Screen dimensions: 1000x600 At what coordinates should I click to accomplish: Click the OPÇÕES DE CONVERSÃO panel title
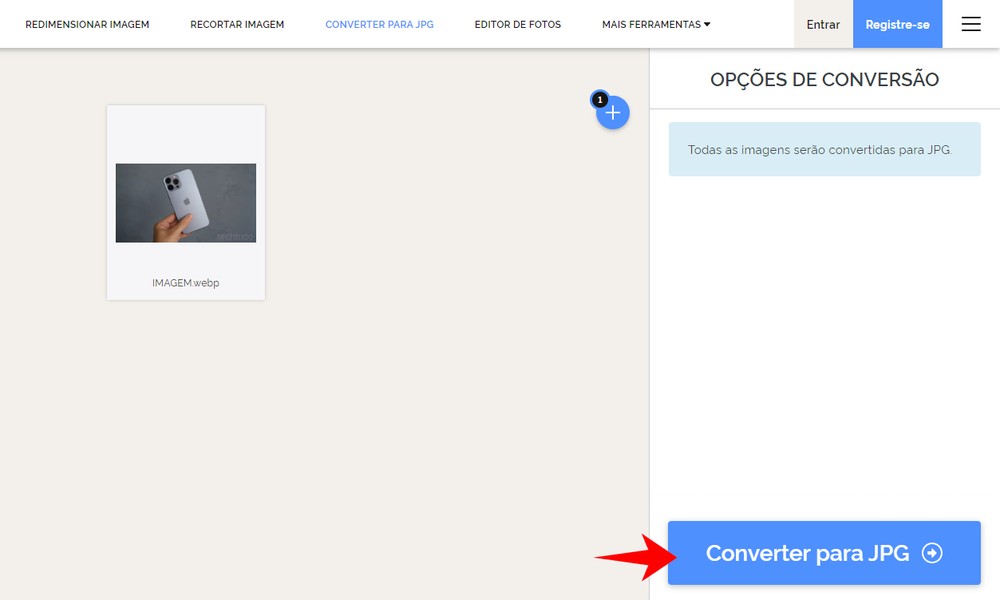tap(824, 78)
